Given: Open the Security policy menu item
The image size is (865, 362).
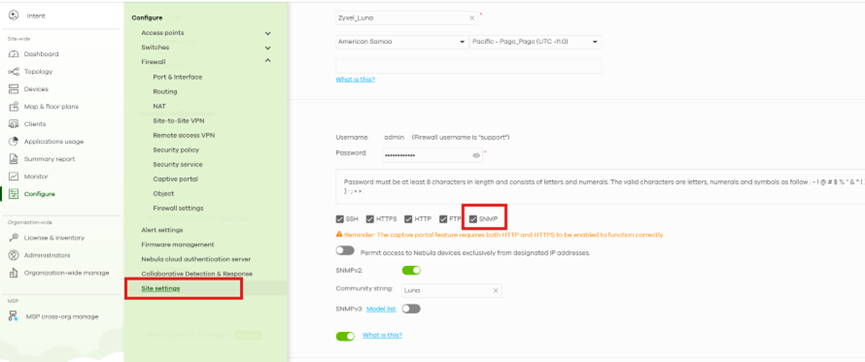Looking at the screenshot, I should point(176,150).
